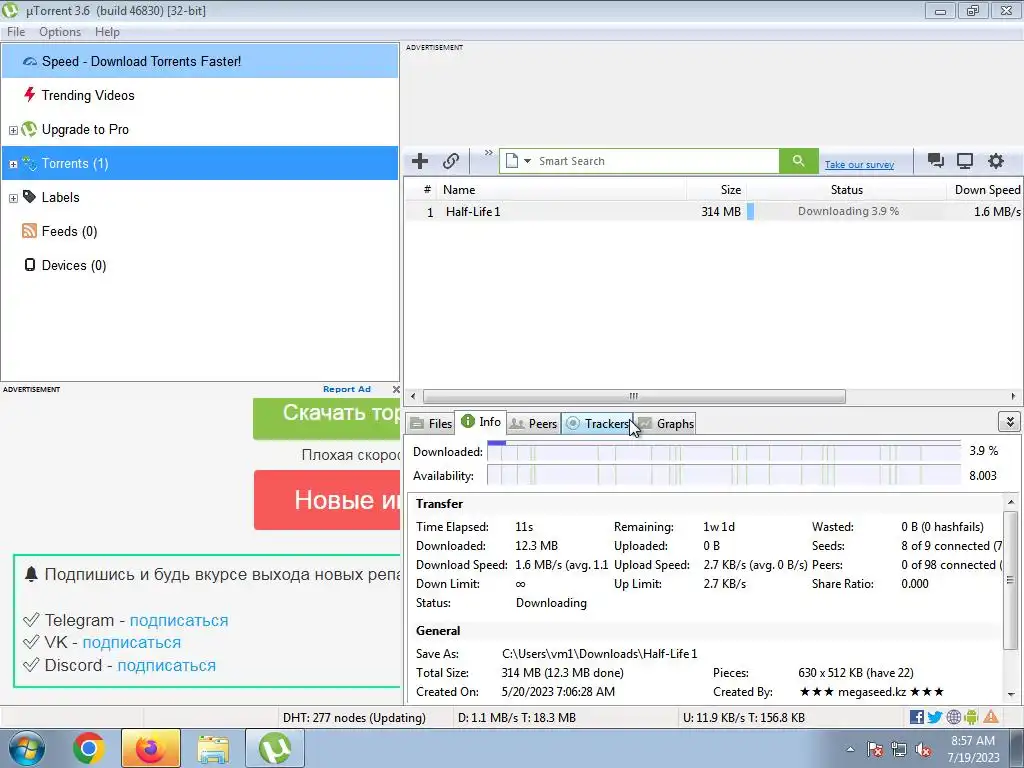Screen dimensions: 1024x768
Task: Select the Half-Life 1 torrent row
Action: point(712,212)
